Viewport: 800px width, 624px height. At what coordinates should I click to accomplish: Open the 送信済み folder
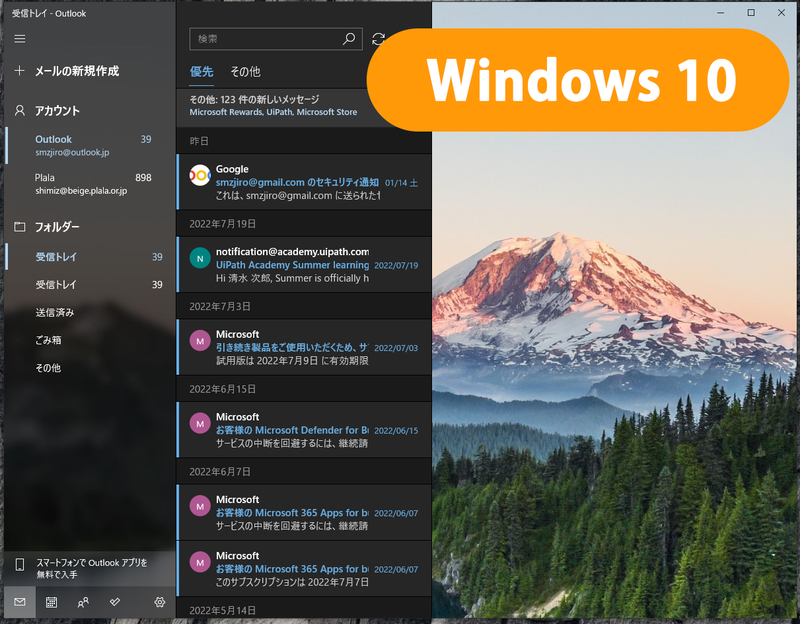coord(90,312)
